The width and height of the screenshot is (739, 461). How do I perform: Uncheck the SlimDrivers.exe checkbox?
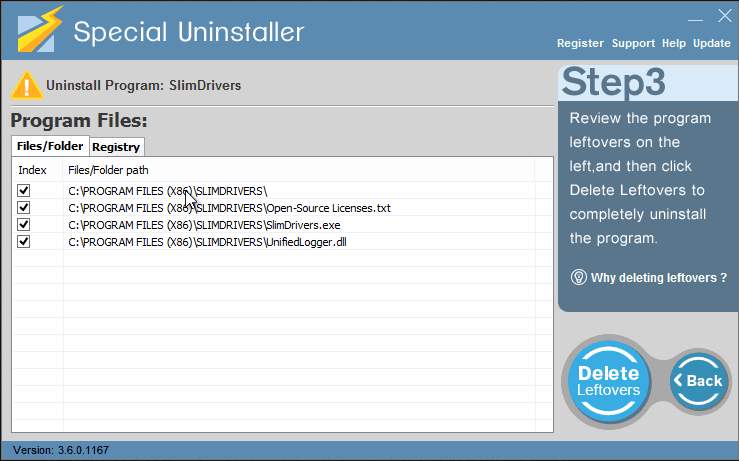point(24,224)
